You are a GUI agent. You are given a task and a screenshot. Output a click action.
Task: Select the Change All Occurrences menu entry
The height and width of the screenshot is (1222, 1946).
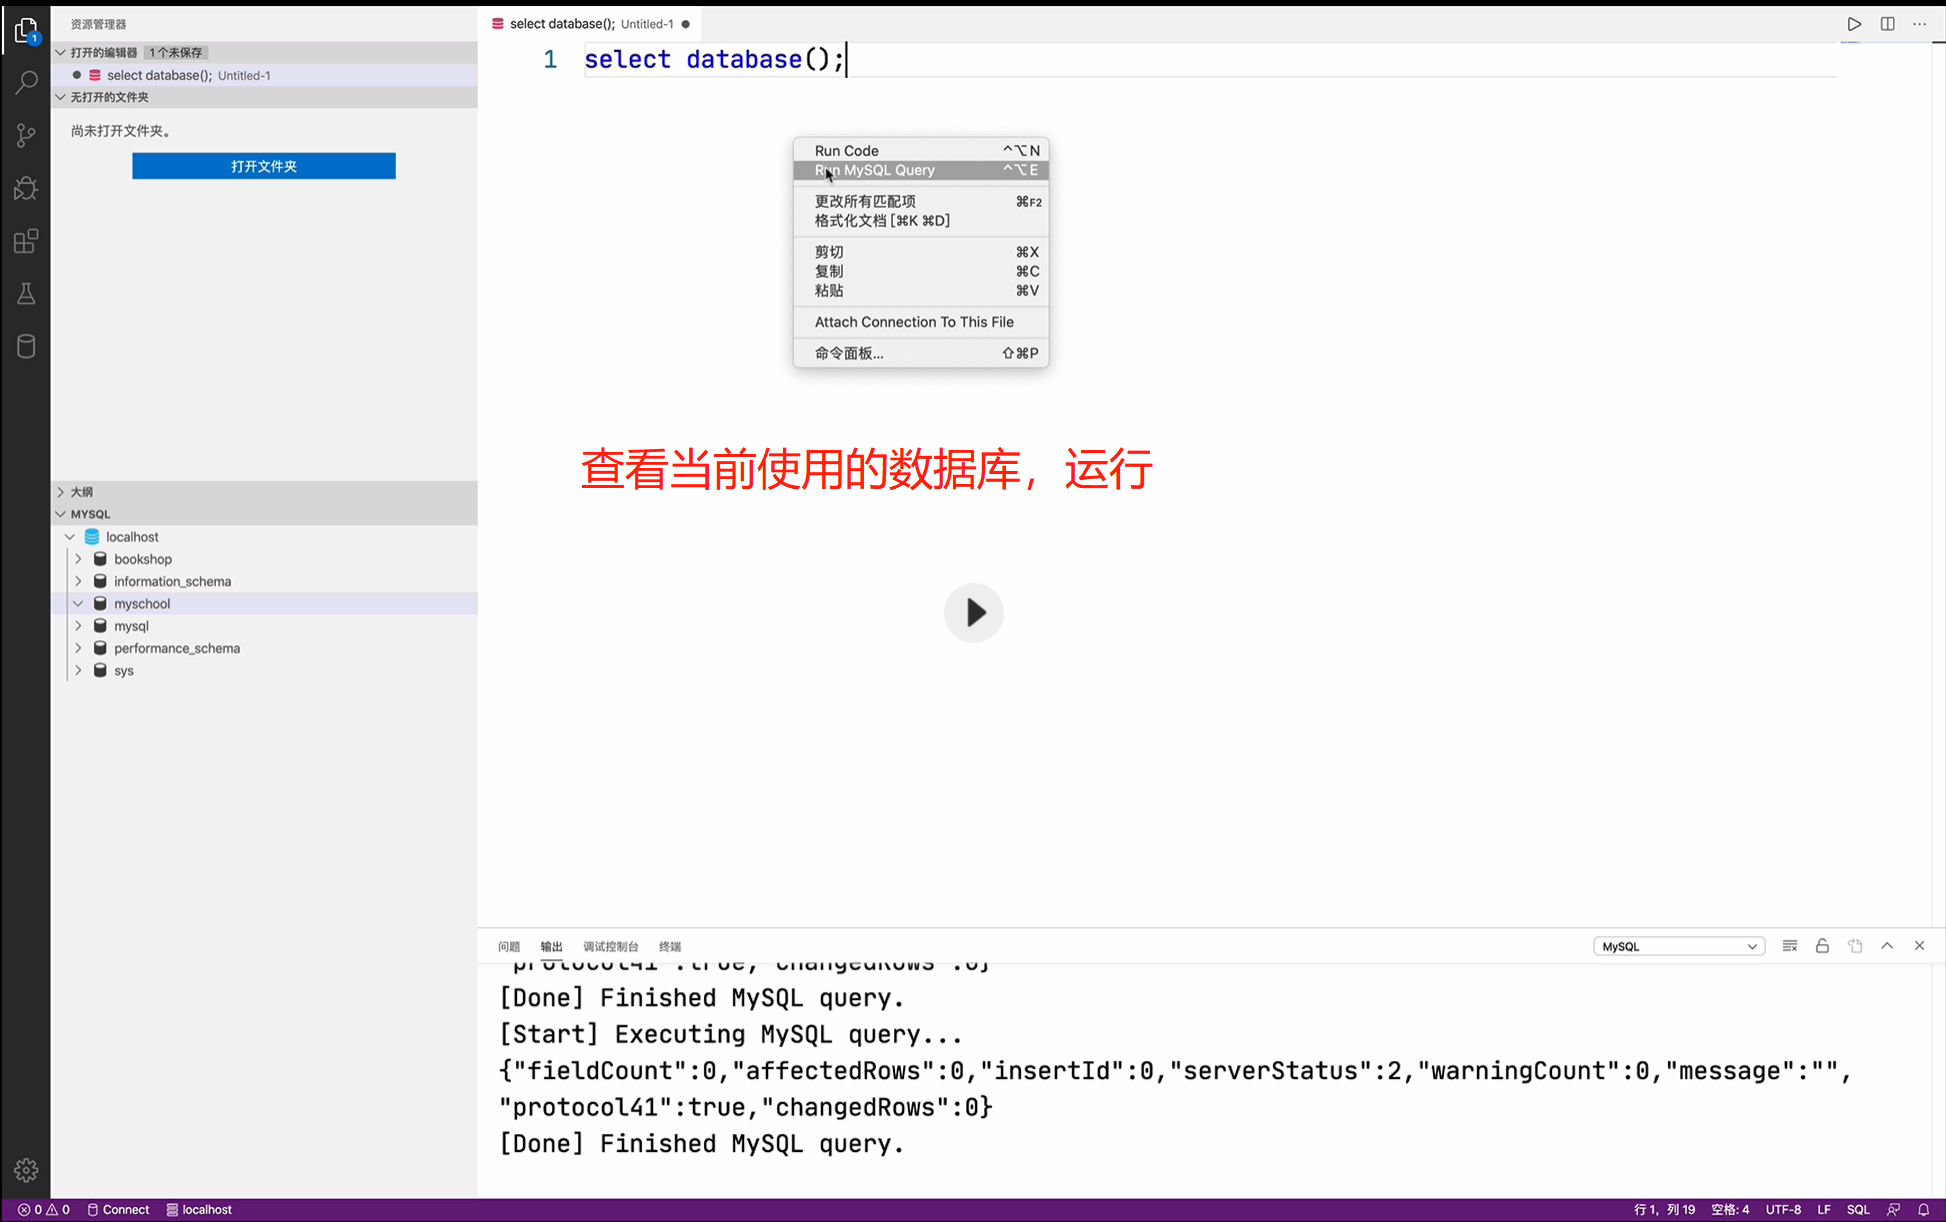(921, 201)
